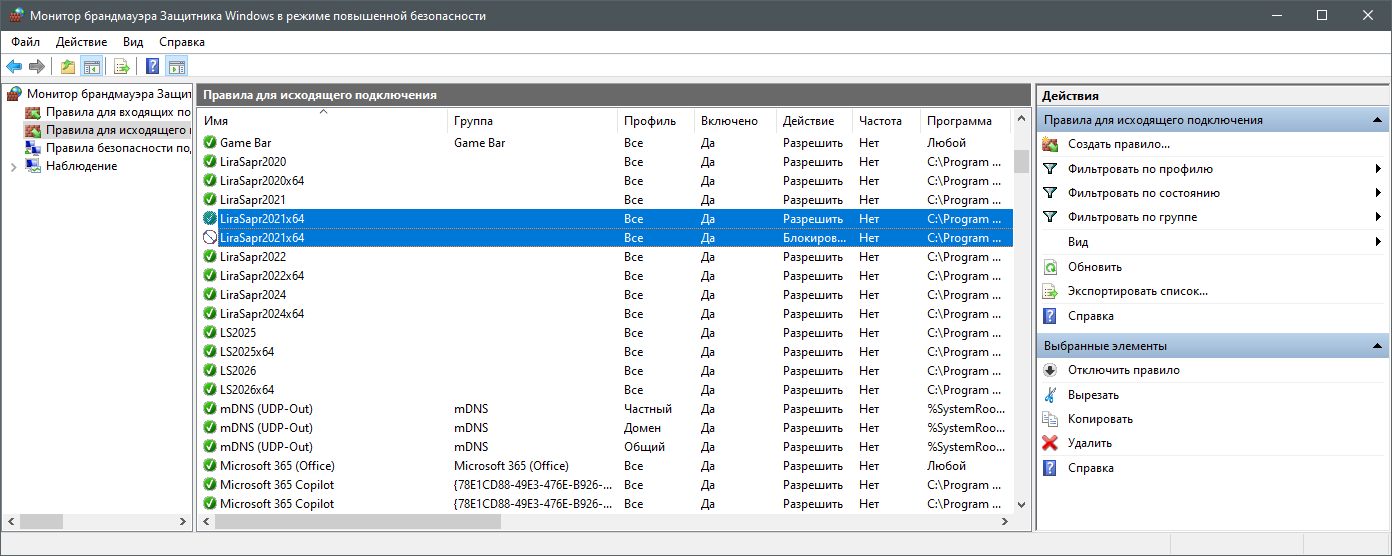Click the rules list horizontal scrollbar right arrow
1392x556 pixels.
pyautogui.click(x=1004, y=522)
